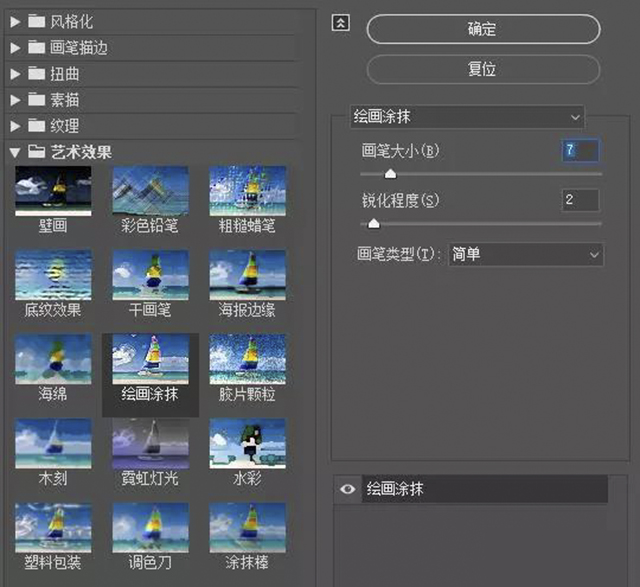Click the 纹理 folder icon
Screen dimensions: 640x587
(36, 126)
